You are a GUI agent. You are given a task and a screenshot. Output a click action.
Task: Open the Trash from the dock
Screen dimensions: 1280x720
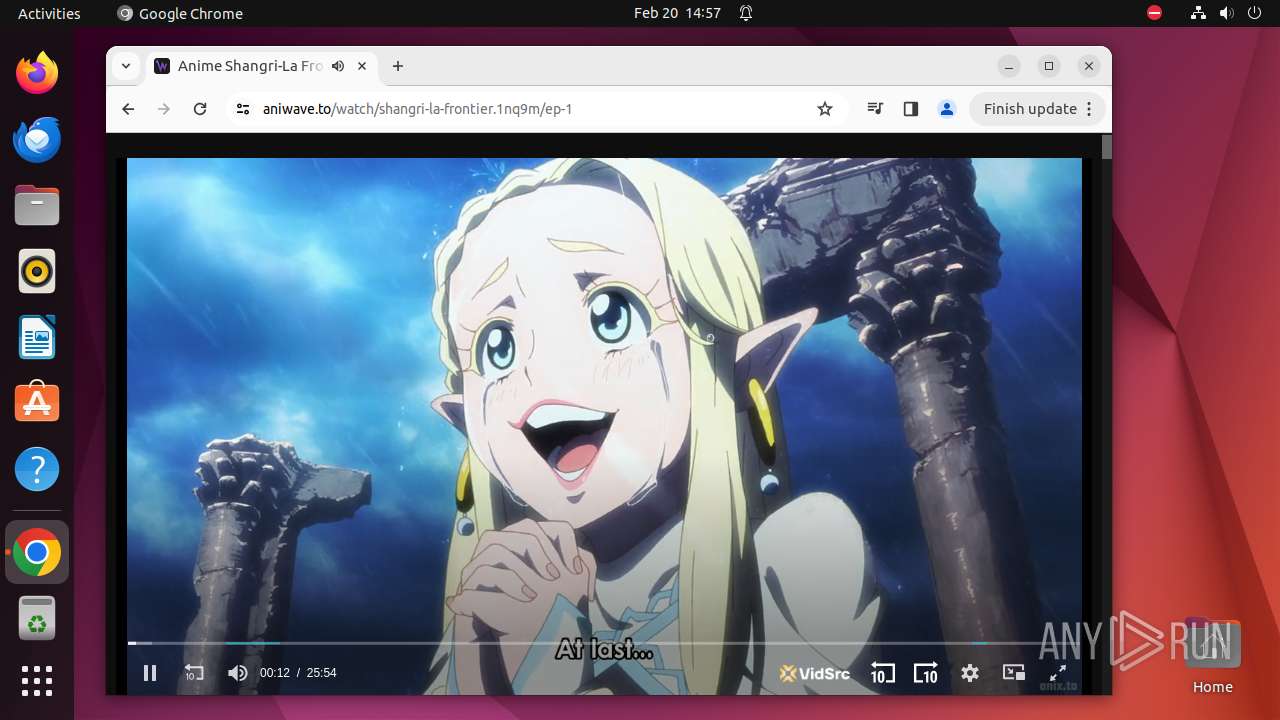37,618
